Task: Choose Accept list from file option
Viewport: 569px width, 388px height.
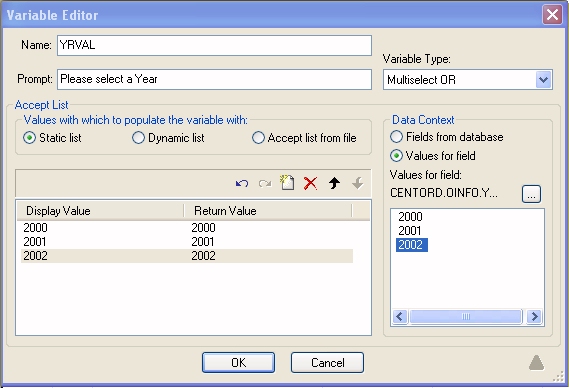Action: [x=258, y=138]
